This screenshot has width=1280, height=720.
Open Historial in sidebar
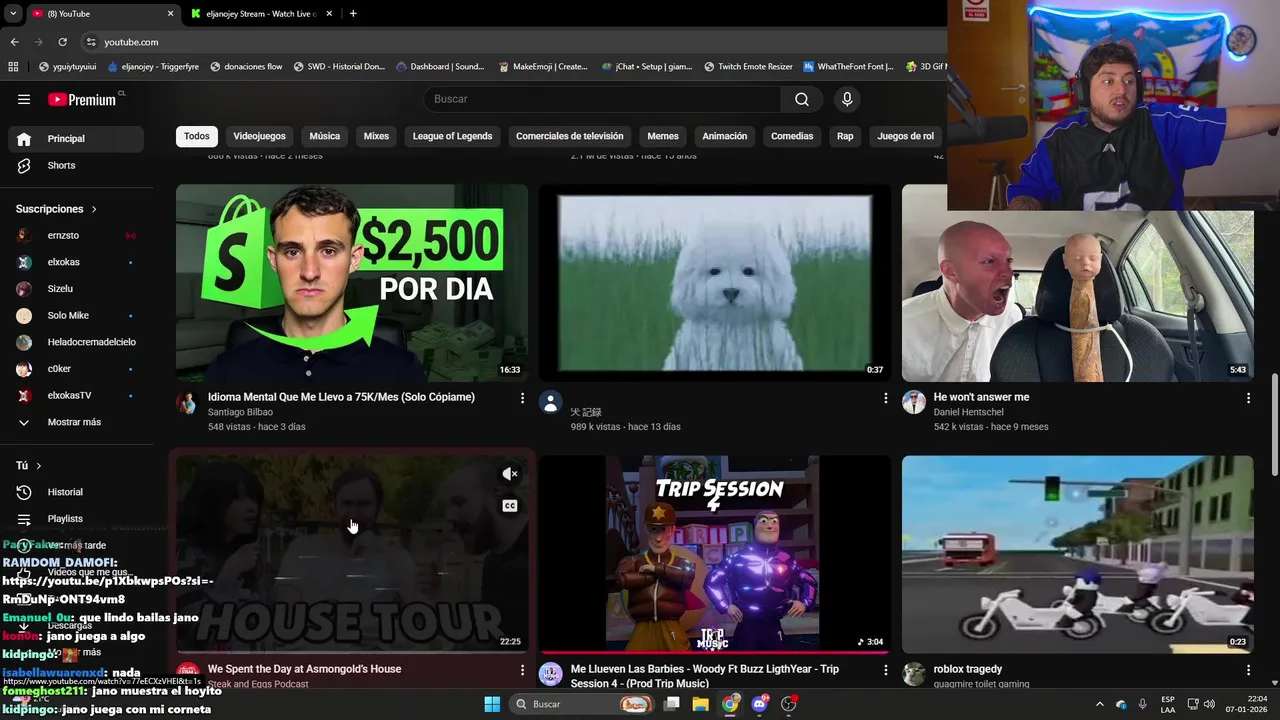pyautogui.click(x=76, y=492)
